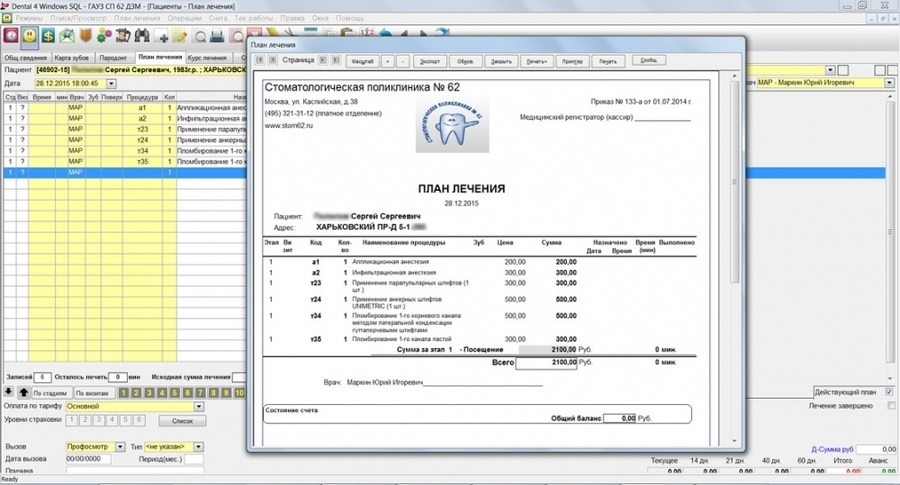900x485 pixels.
Task: Toggle the Лечение завершено checkbox
Action: (x=891, y=405)
